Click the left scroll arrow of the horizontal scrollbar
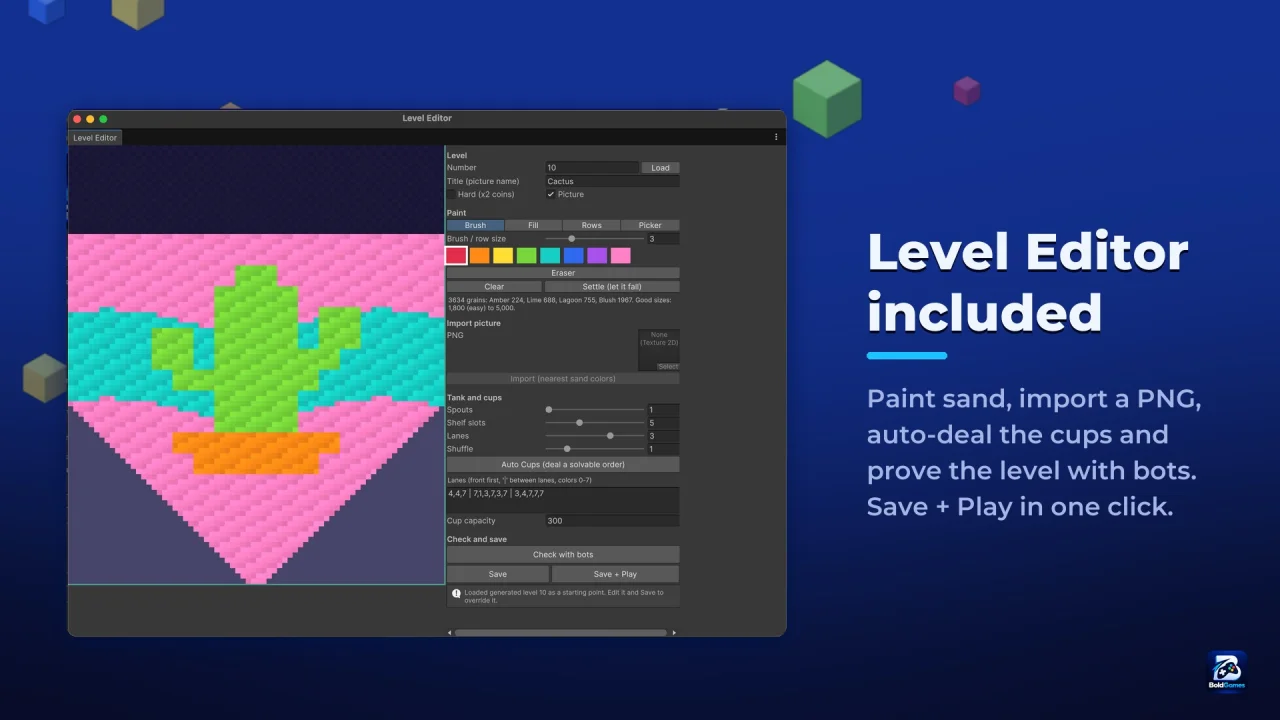 [449, 633]
